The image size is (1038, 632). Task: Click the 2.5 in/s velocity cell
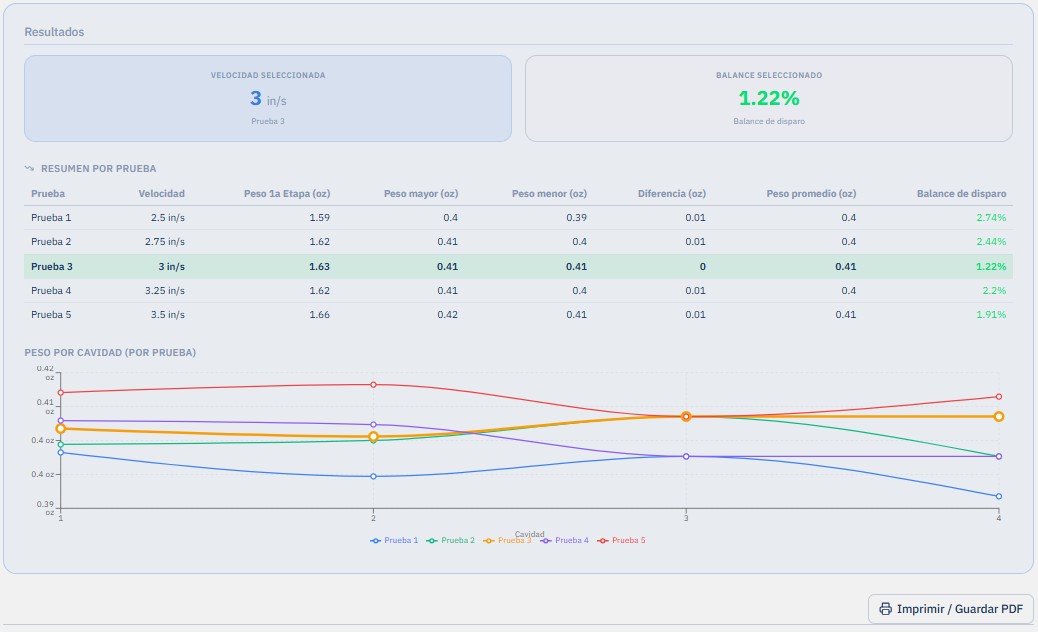tap(167, 218)
